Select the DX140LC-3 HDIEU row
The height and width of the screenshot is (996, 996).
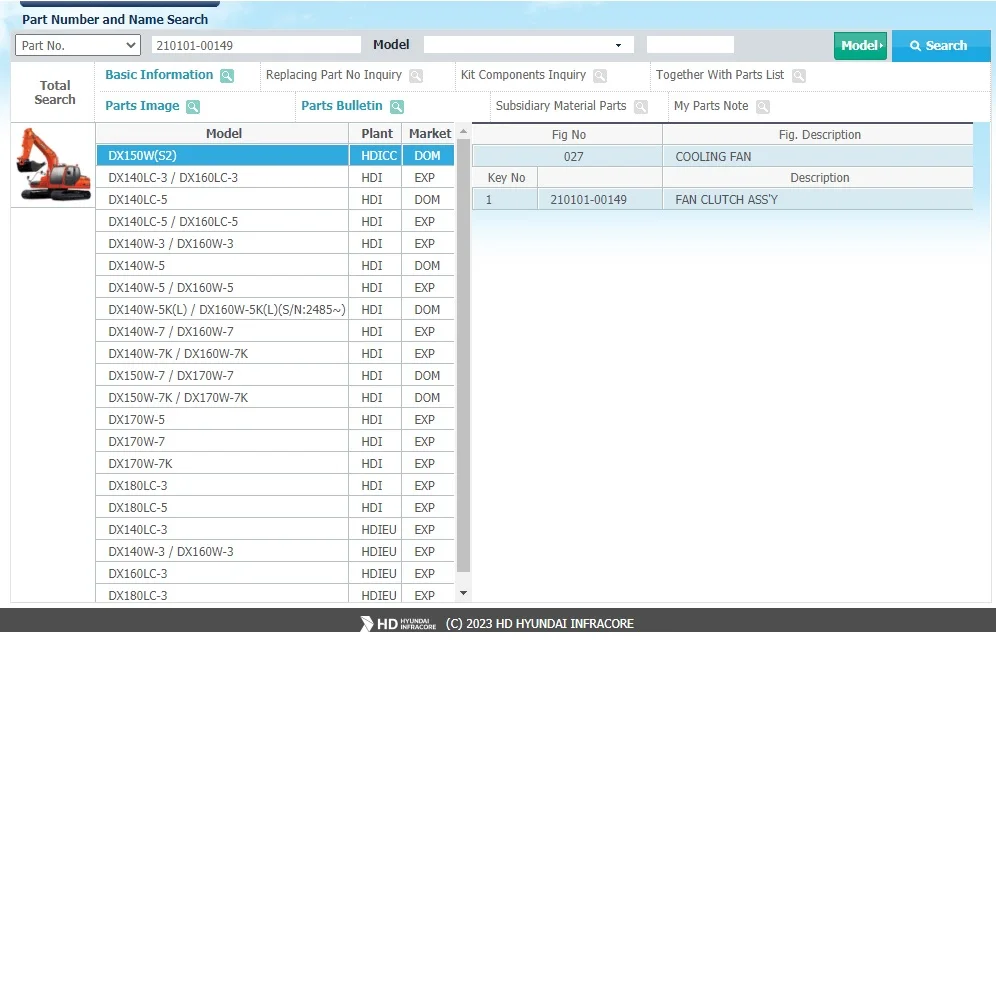tap(275, 530)
